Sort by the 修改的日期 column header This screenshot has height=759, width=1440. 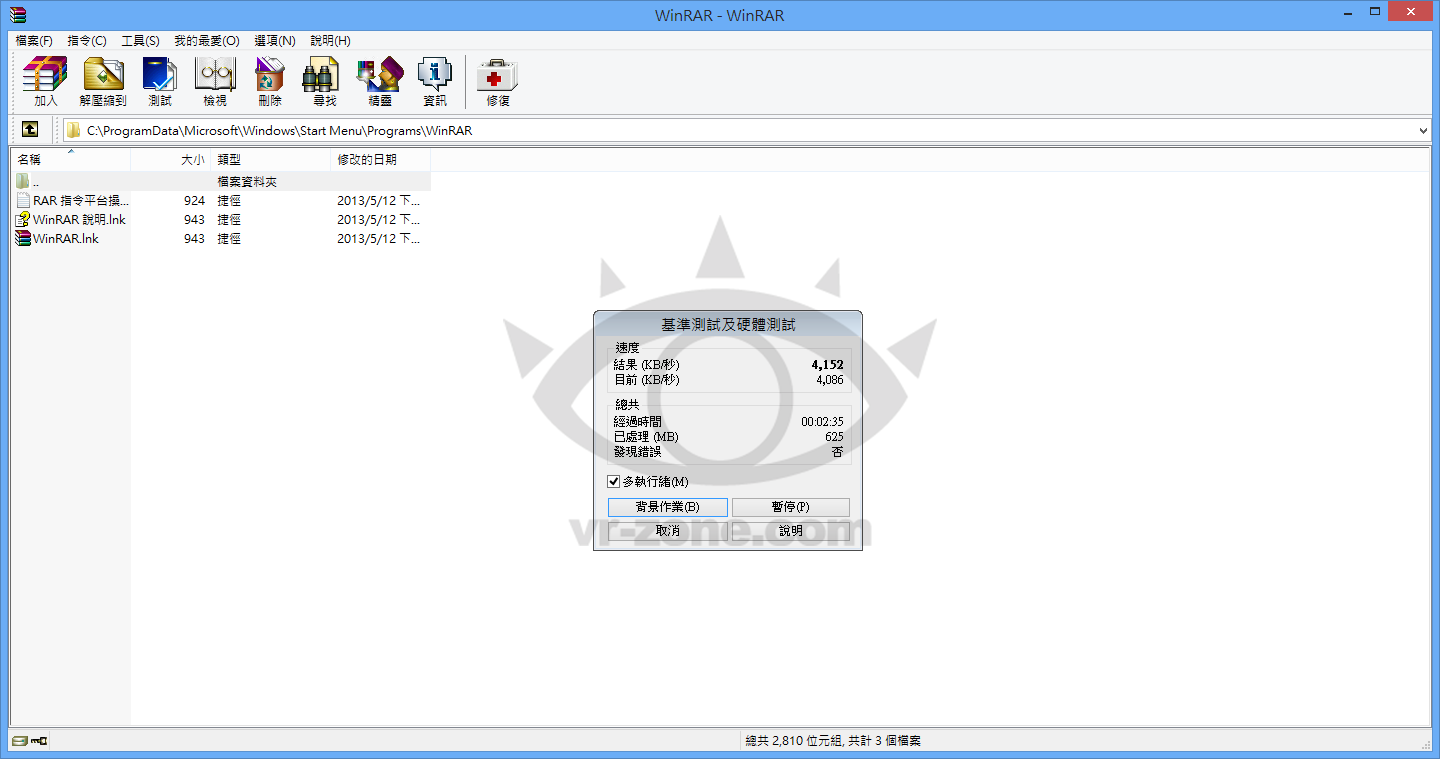tap(381, 160)
